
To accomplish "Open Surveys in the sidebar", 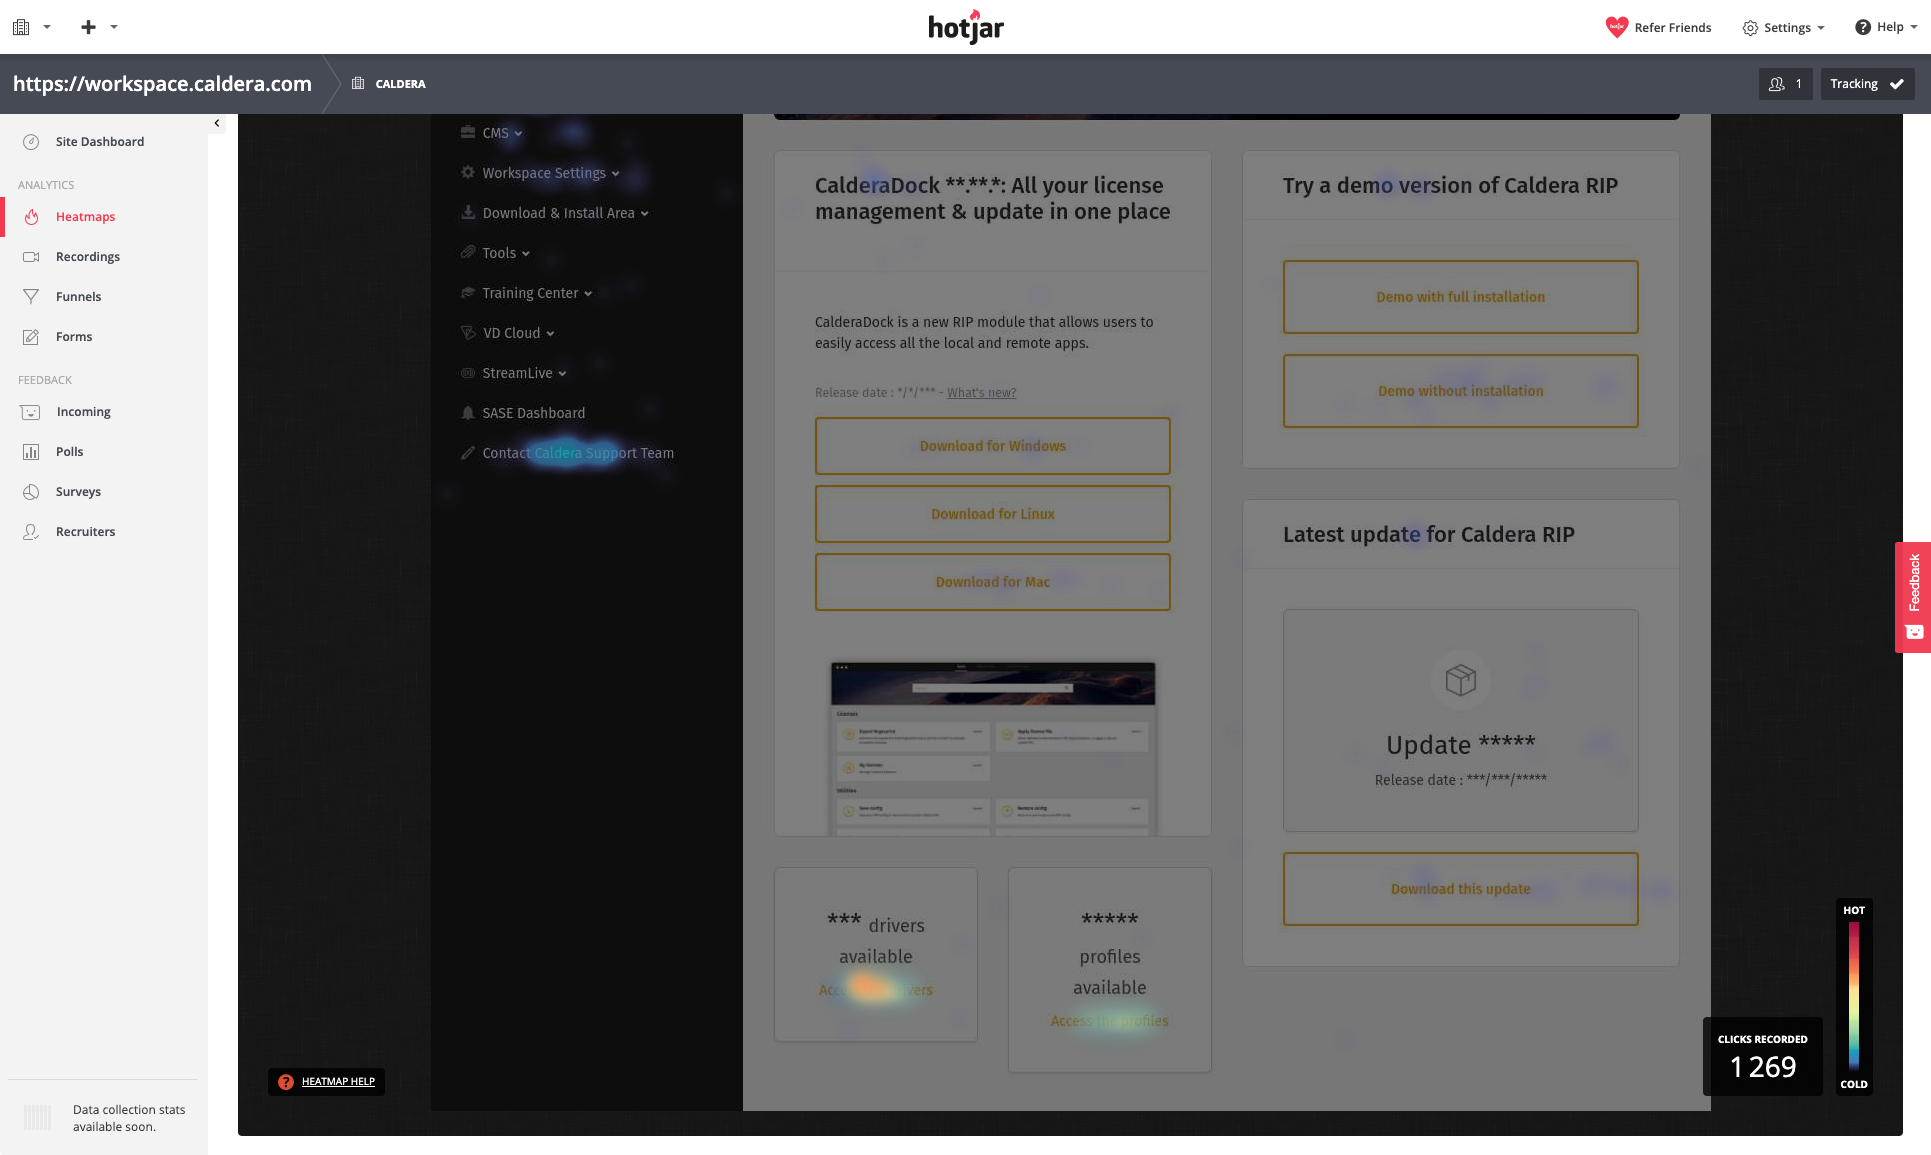I will 78,492.
